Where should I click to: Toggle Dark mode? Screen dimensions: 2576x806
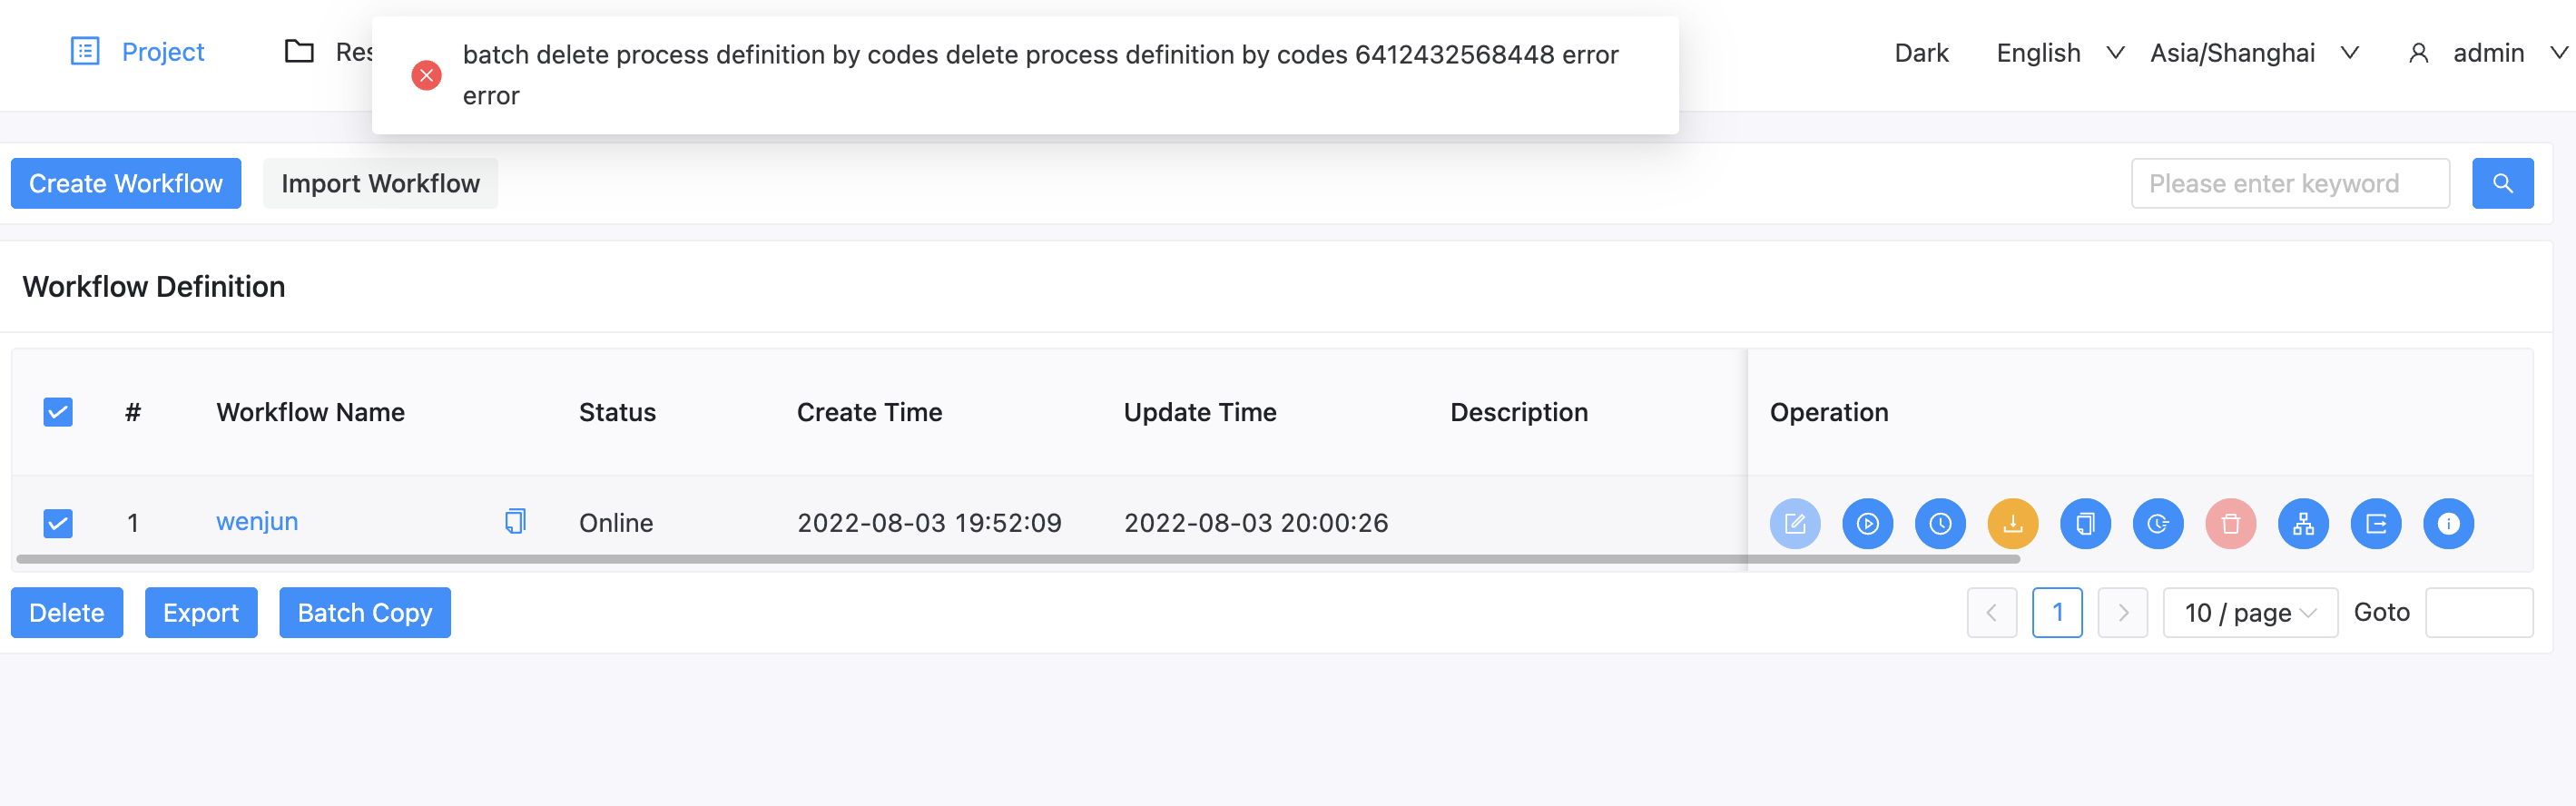pyautogui.click(x=1920, y=52)
